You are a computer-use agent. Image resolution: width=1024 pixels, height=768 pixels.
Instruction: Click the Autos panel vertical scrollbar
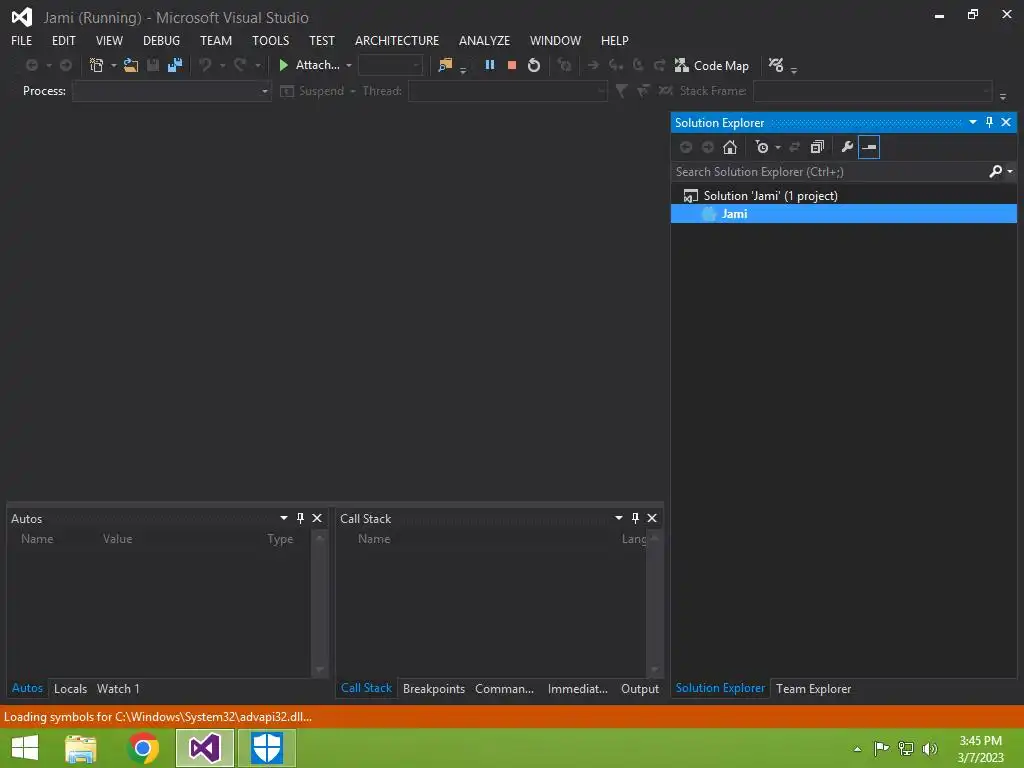[319, 604]
